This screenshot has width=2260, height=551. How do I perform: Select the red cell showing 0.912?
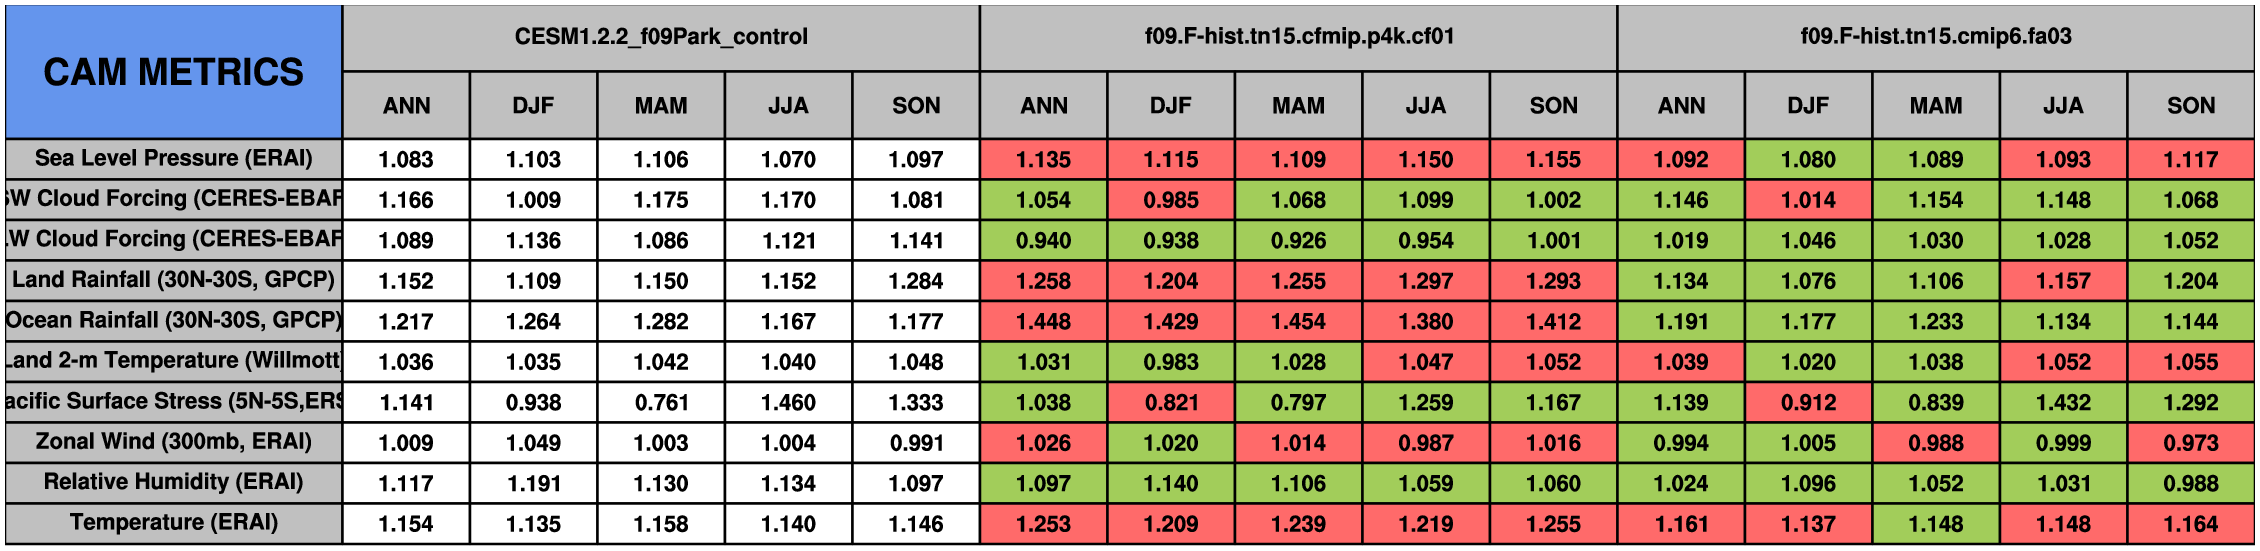coord(1808,402)
